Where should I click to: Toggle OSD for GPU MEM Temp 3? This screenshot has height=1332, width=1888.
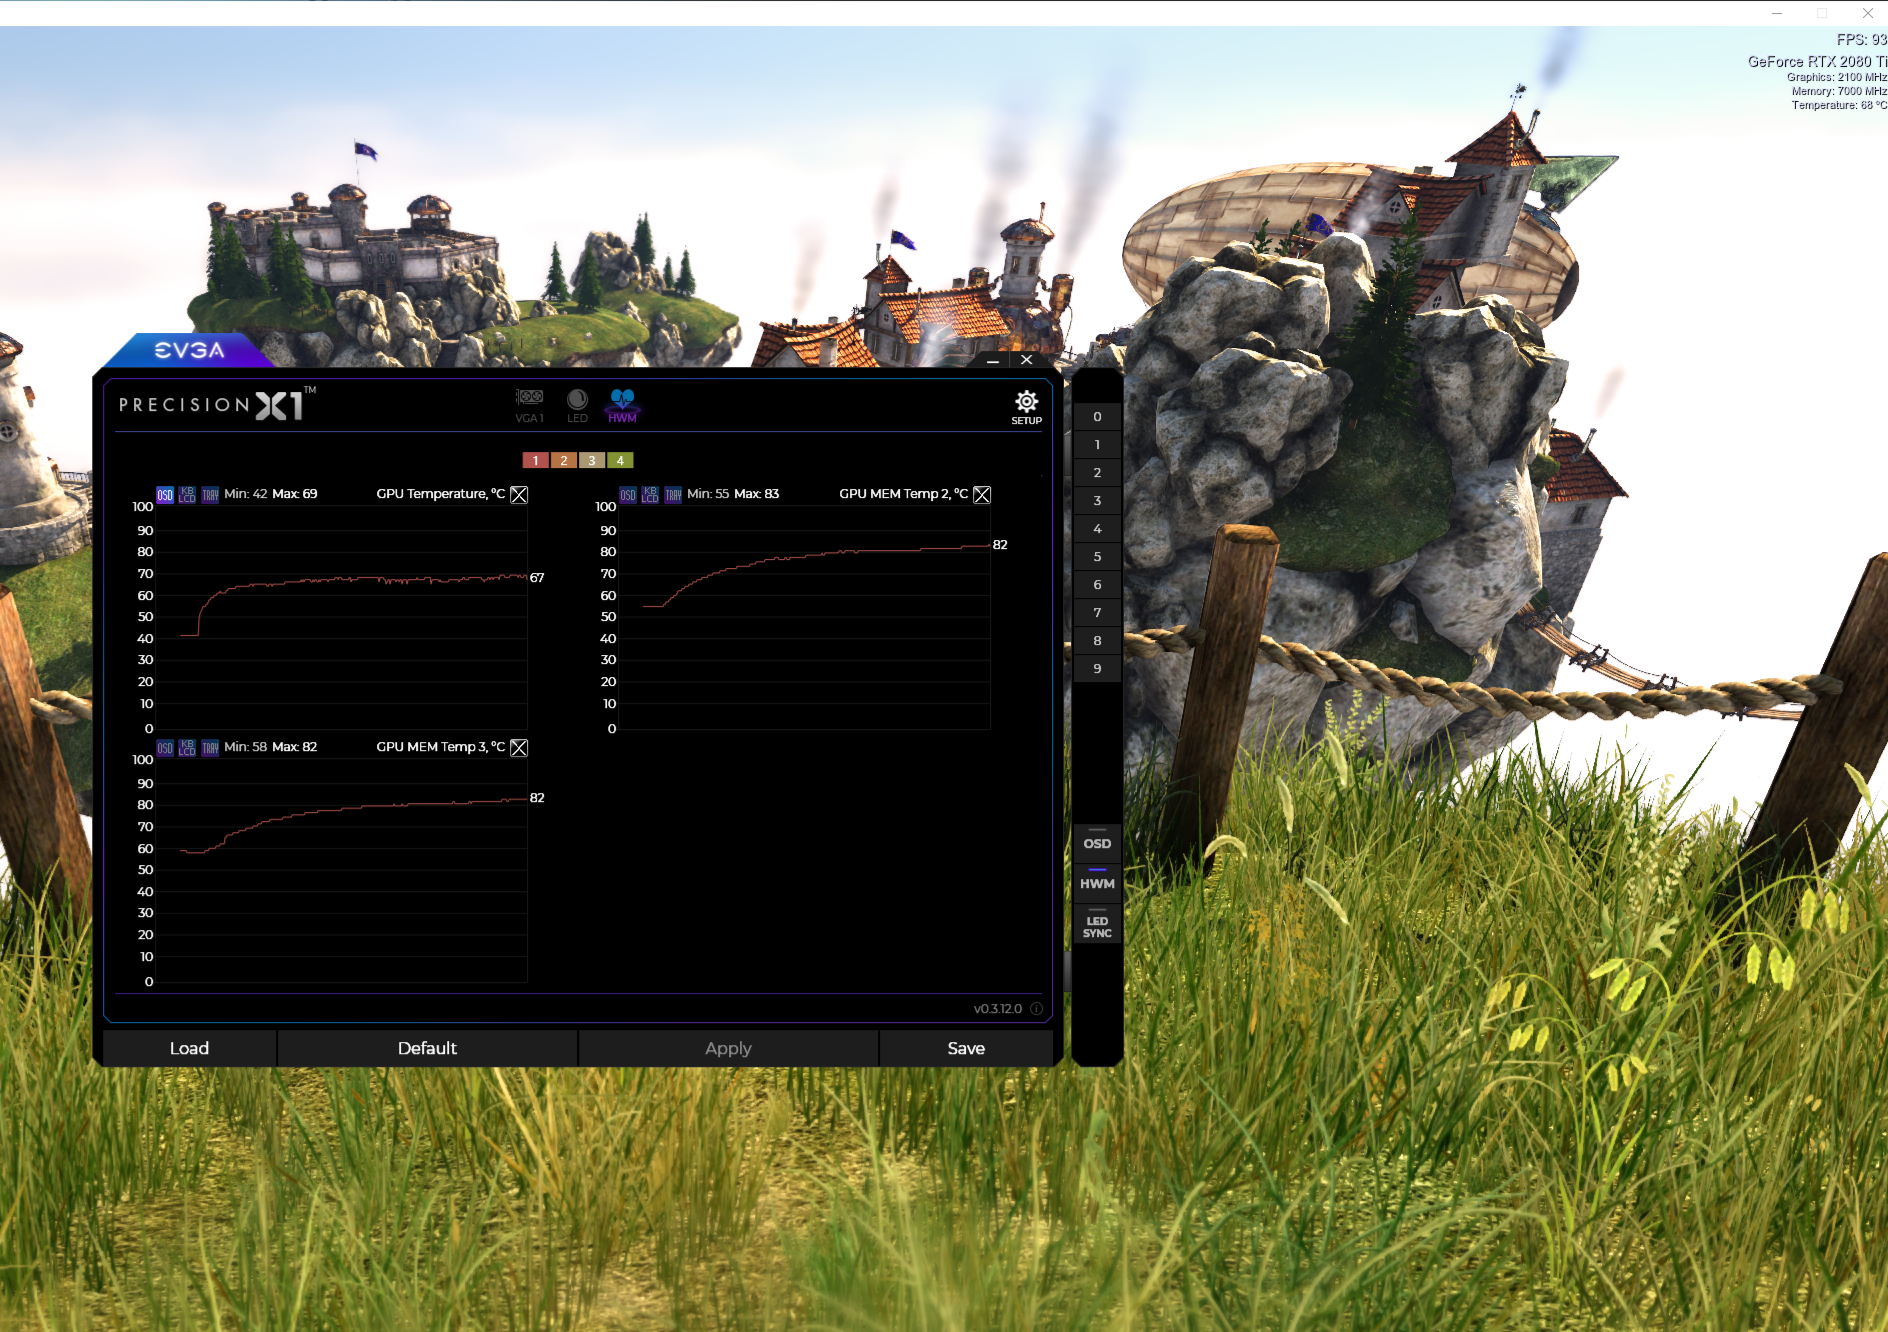(x=165, y=748)
